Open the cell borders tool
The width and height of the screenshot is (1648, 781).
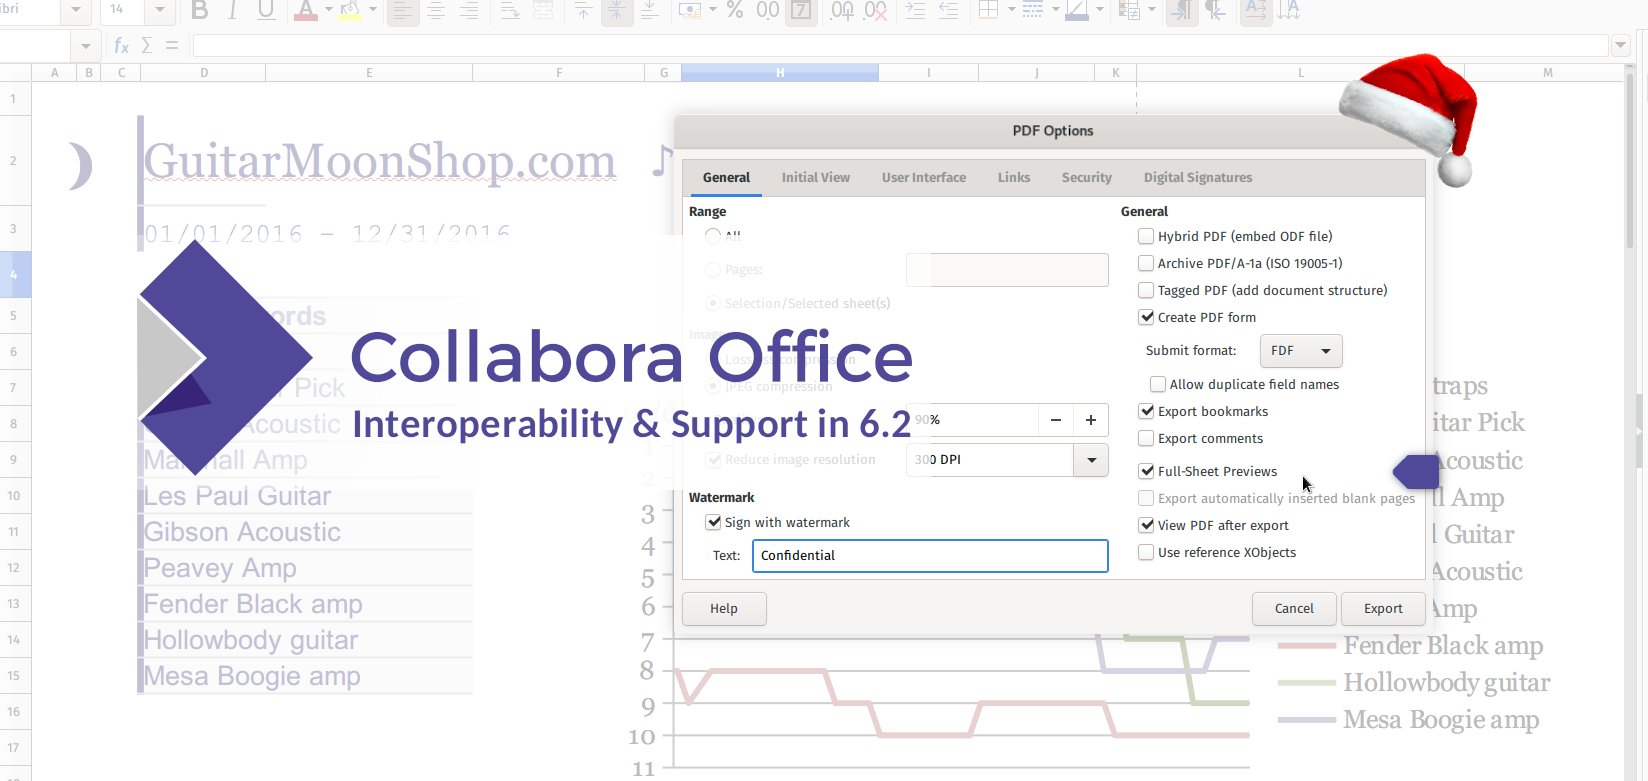(988, 10)
